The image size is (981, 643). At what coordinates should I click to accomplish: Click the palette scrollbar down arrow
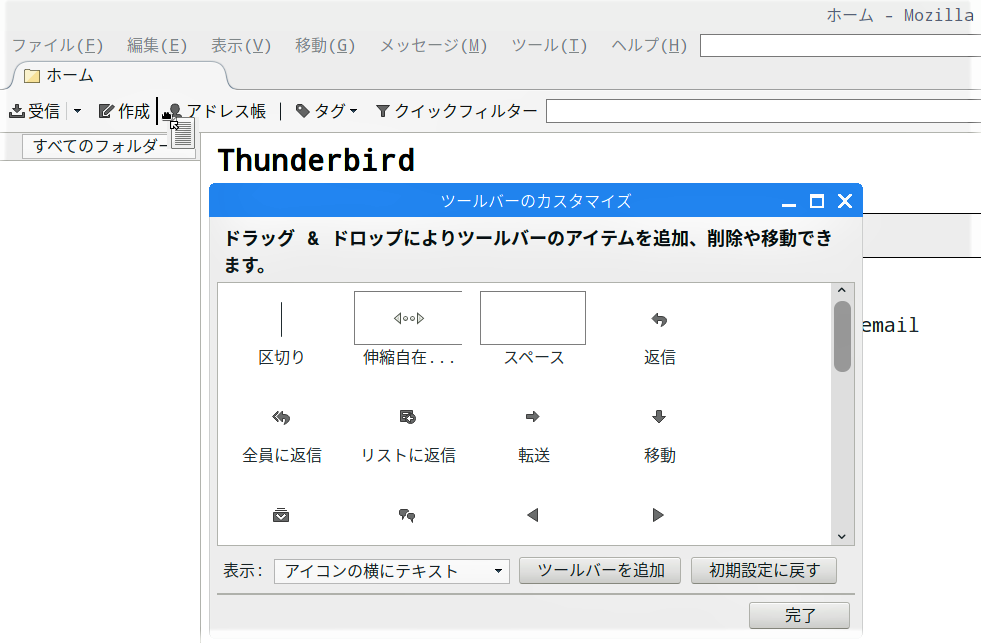pyautogui.click(x=841, y=537)
